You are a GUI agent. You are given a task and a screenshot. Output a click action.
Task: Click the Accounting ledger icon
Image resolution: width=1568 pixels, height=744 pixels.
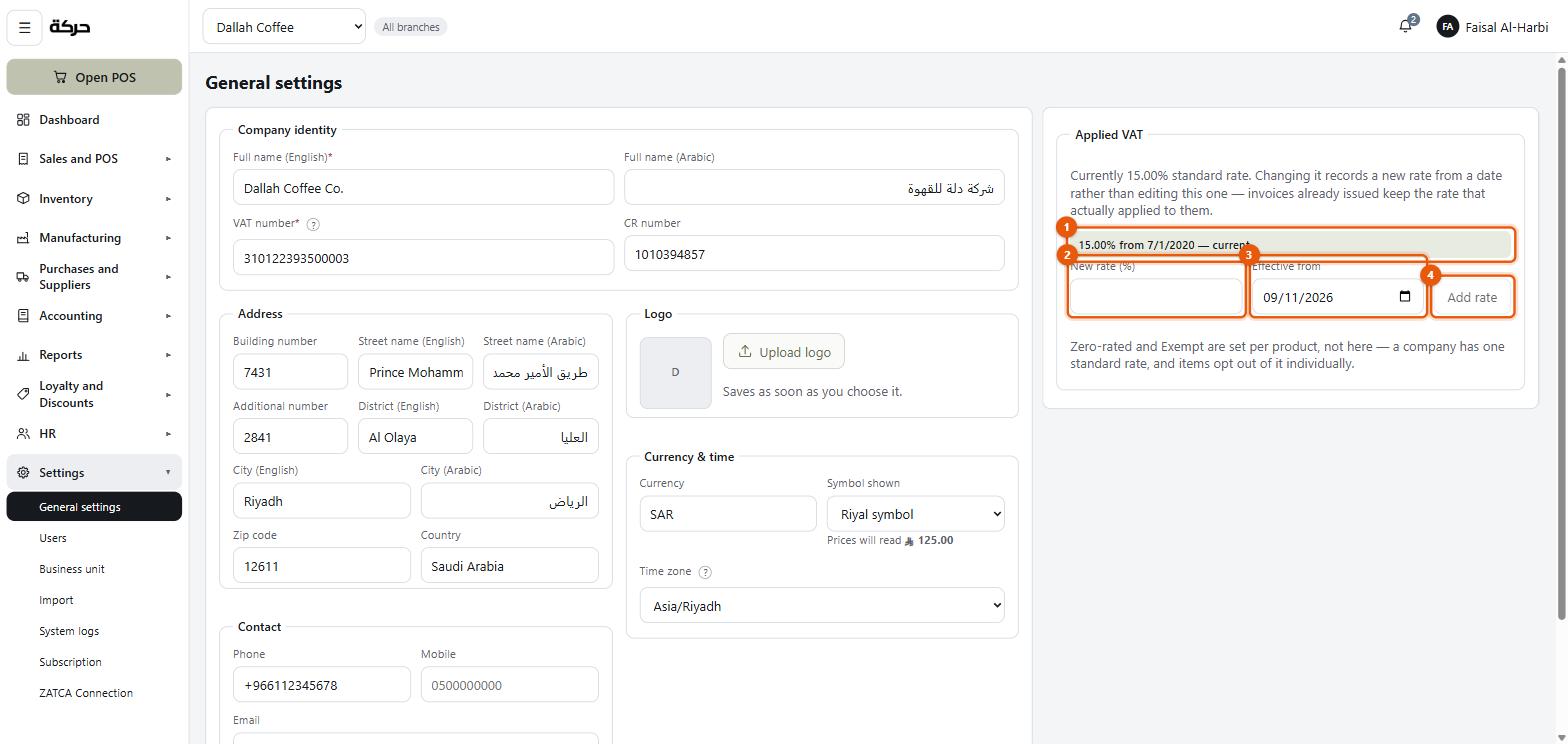[23, 316]
